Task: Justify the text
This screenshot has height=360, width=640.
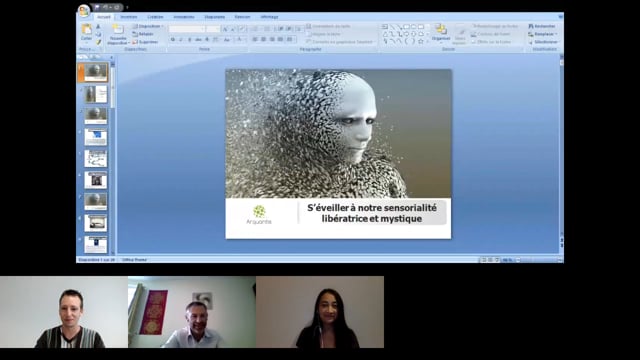Action: click(280, 40)
